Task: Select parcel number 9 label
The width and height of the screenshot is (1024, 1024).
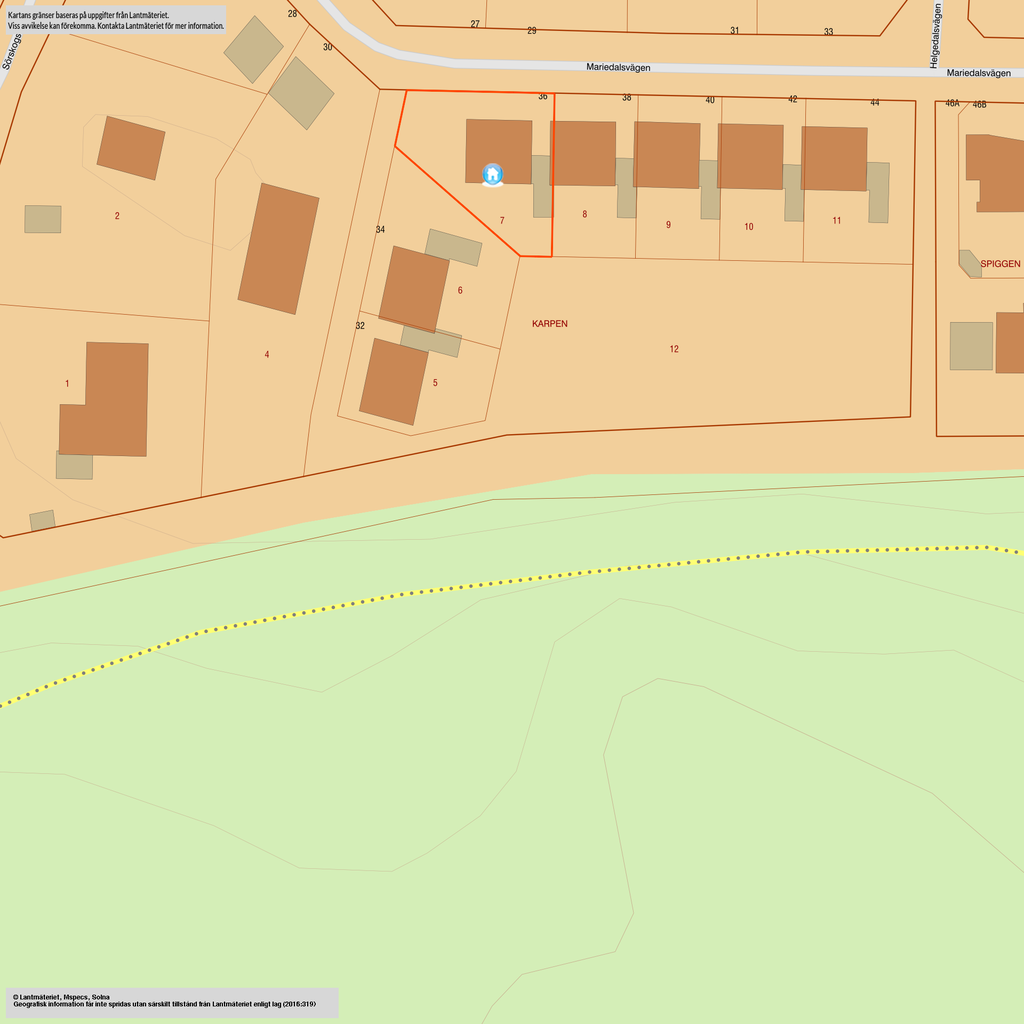Action: (668, 225)
